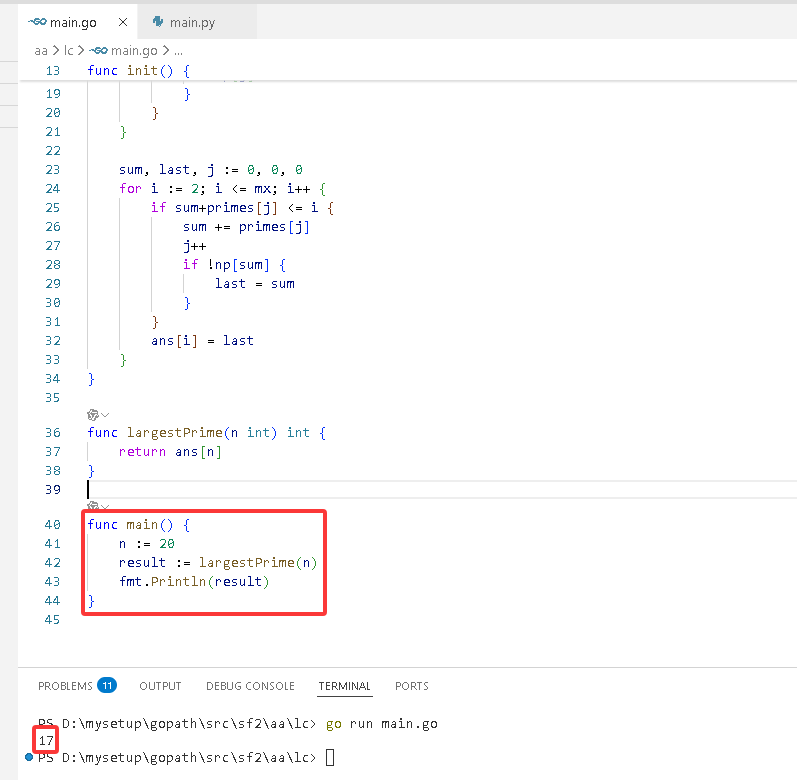Click 'fmt.Println(result)' on line 43

click(194, 582)
